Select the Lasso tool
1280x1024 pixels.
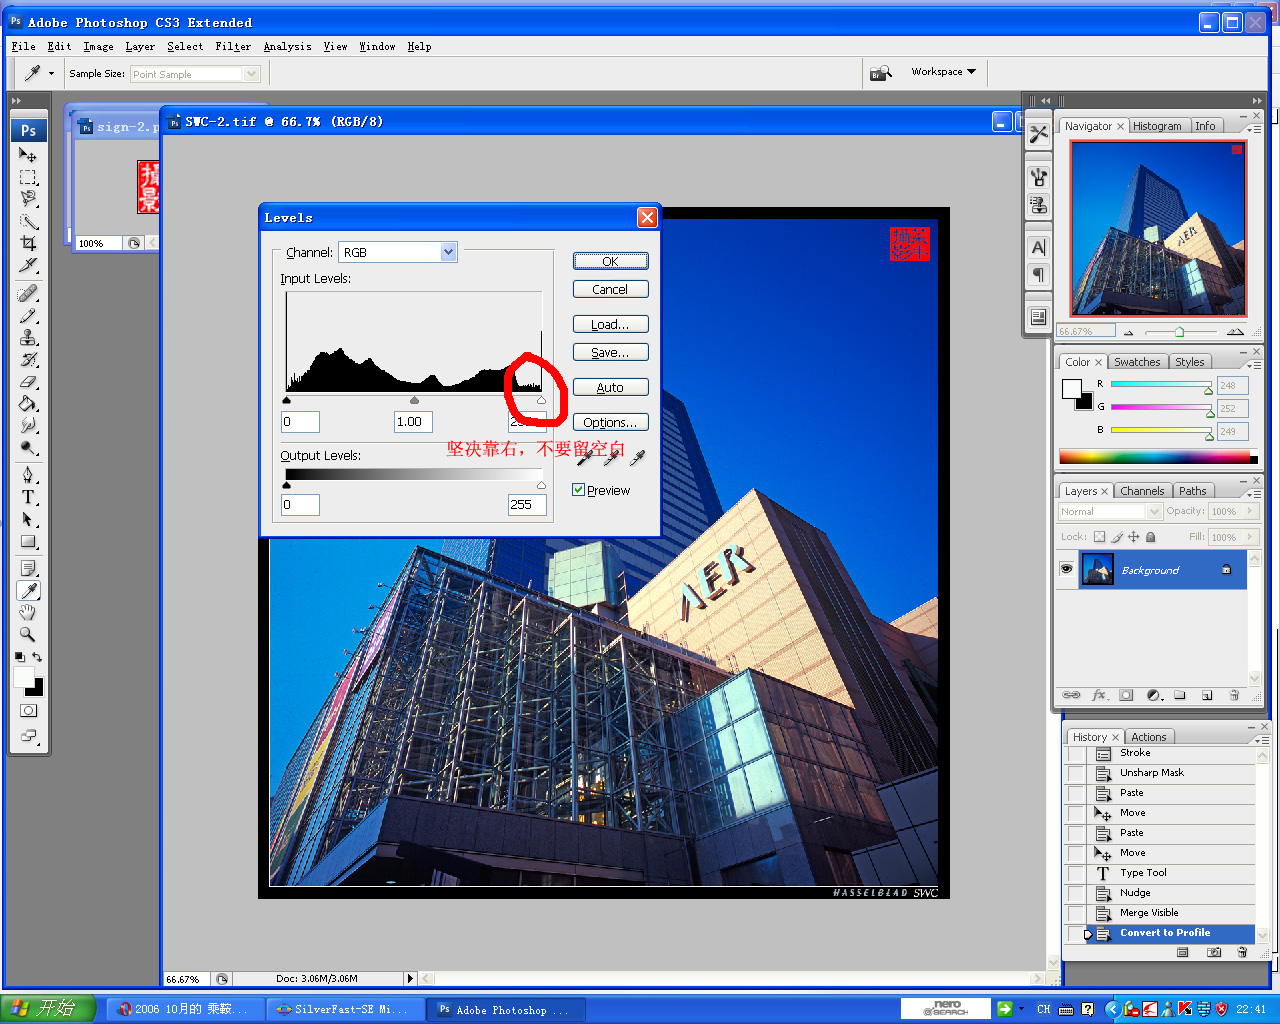pos(28,199)
